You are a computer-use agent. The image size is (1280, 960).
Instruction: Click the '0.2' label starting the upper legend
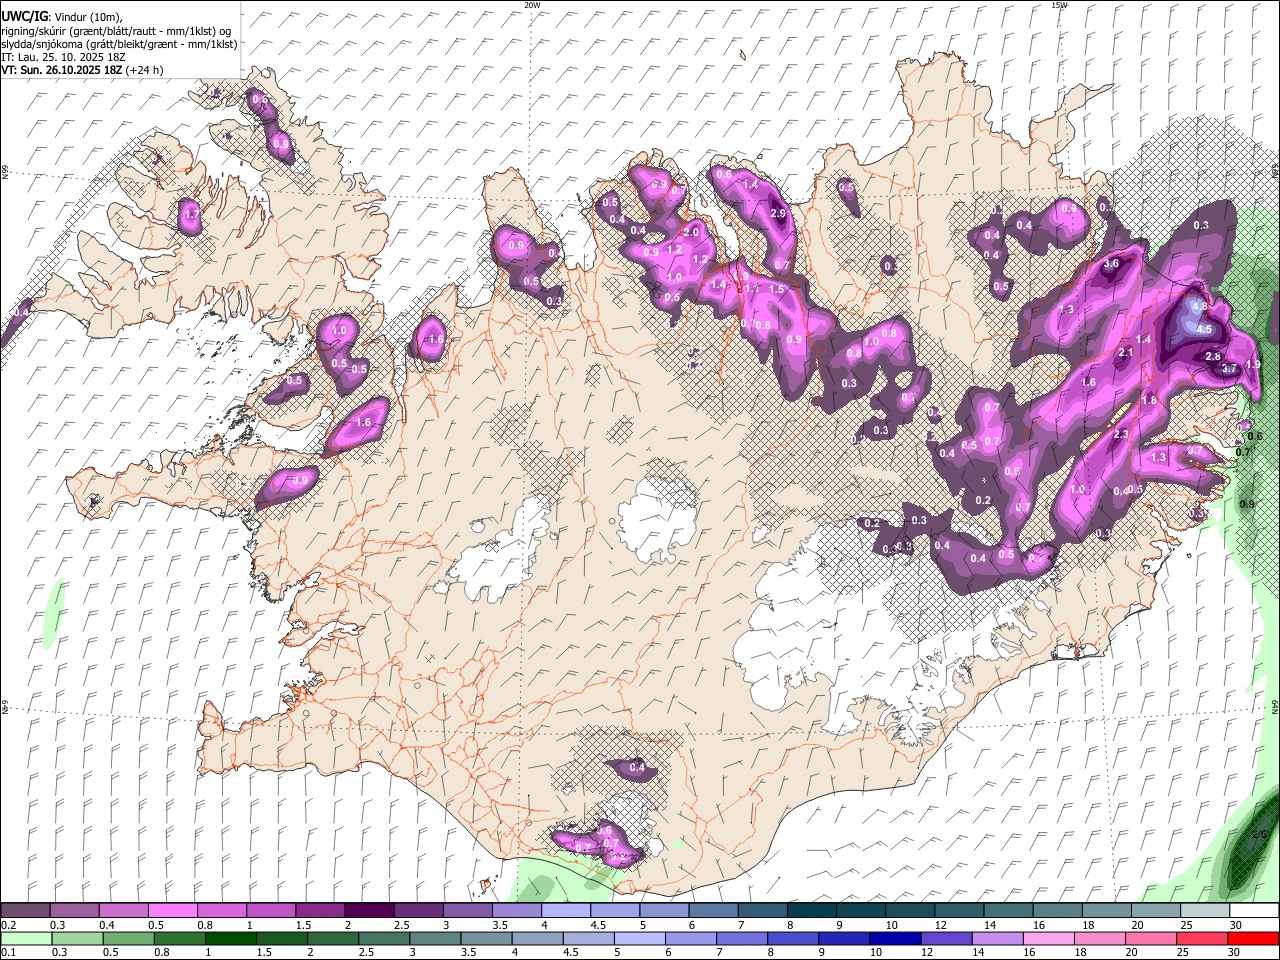coord(8,925)
